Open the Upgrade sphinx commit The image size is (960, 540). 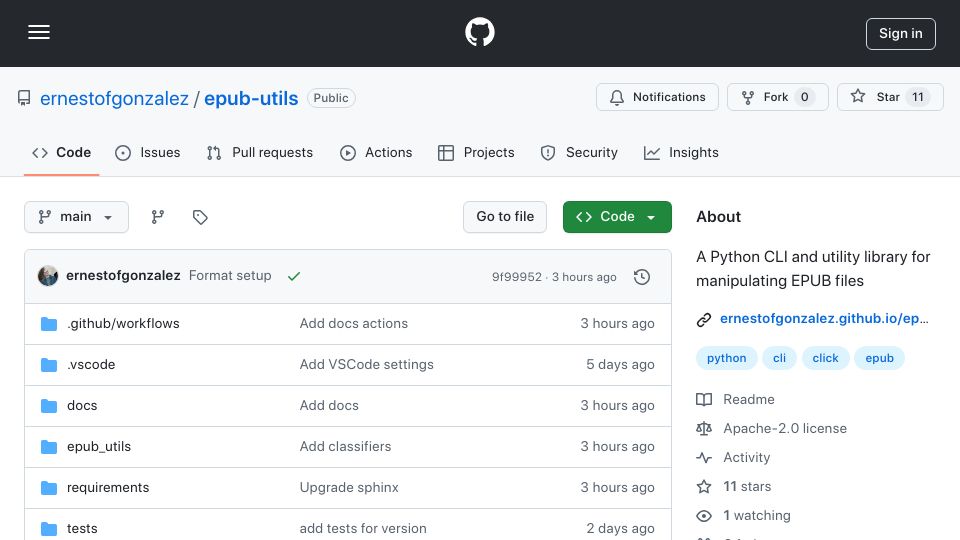point(349,487)
